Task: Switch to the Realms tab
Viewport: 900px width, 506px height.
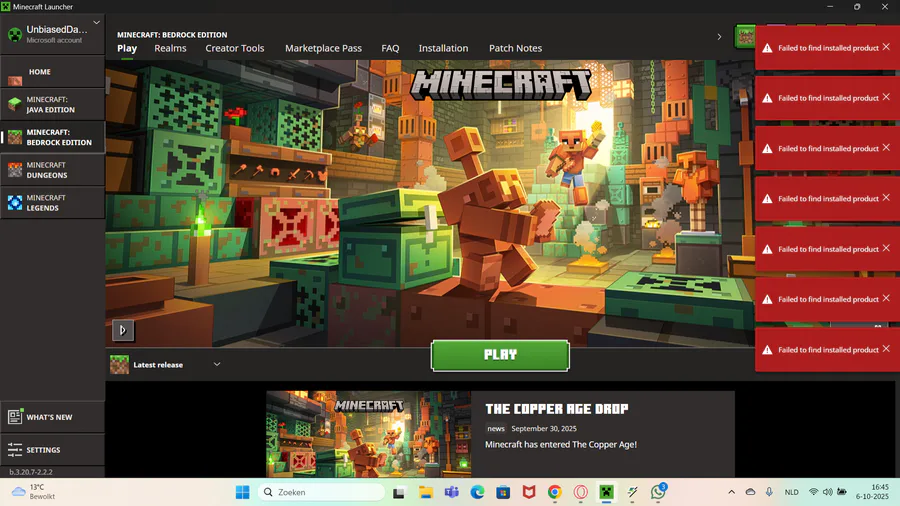Action: click(x=170, y=48)
